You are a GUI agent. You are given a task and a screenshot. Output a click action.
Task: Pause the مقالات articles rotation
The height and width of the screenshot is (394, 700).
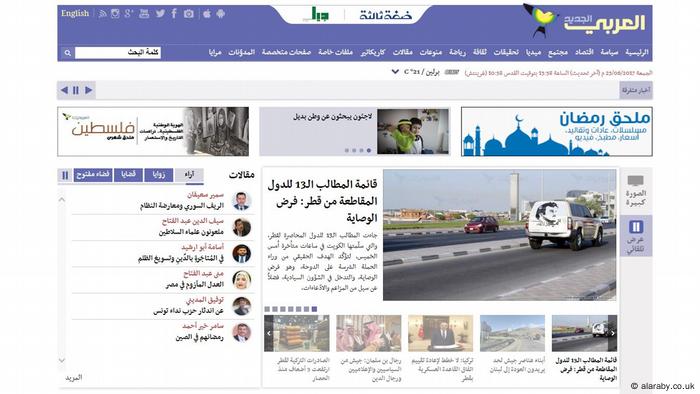[65, 175]
